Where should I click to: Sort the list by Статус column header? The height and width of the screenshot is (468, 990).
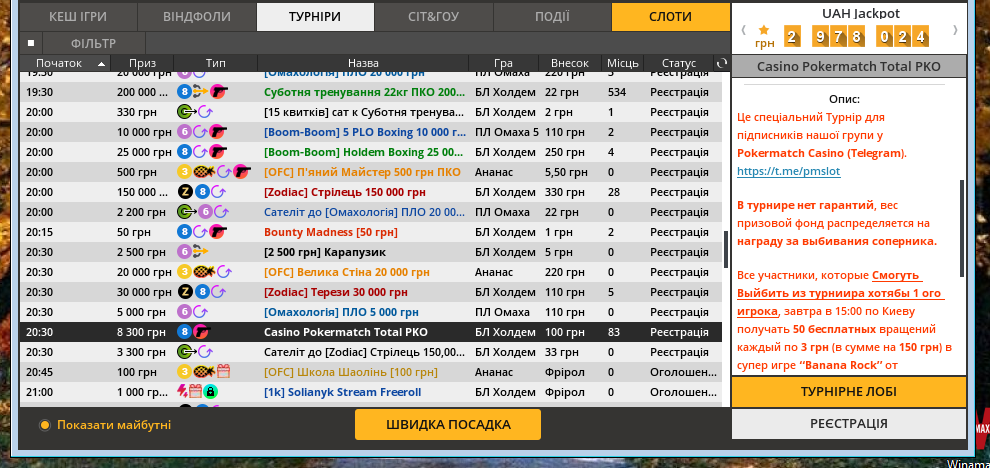[679, 63]
